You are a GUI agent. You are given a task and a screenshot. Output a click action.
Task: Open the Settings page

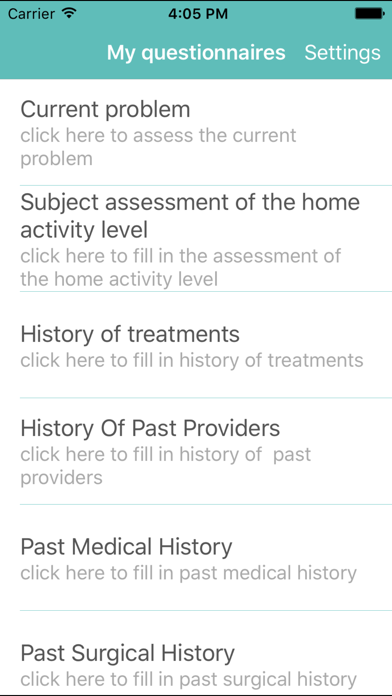(x=342, y=52)
